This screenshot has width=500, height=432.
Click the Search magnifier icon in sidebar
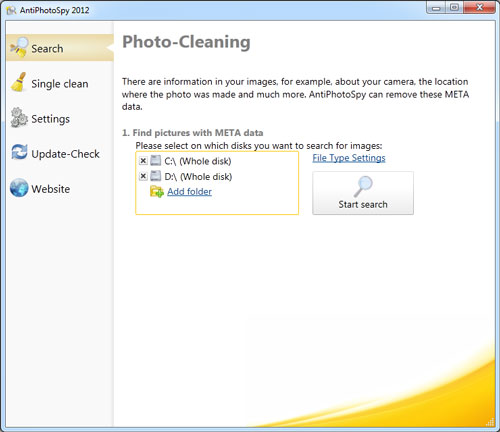[x=19, y=47]
